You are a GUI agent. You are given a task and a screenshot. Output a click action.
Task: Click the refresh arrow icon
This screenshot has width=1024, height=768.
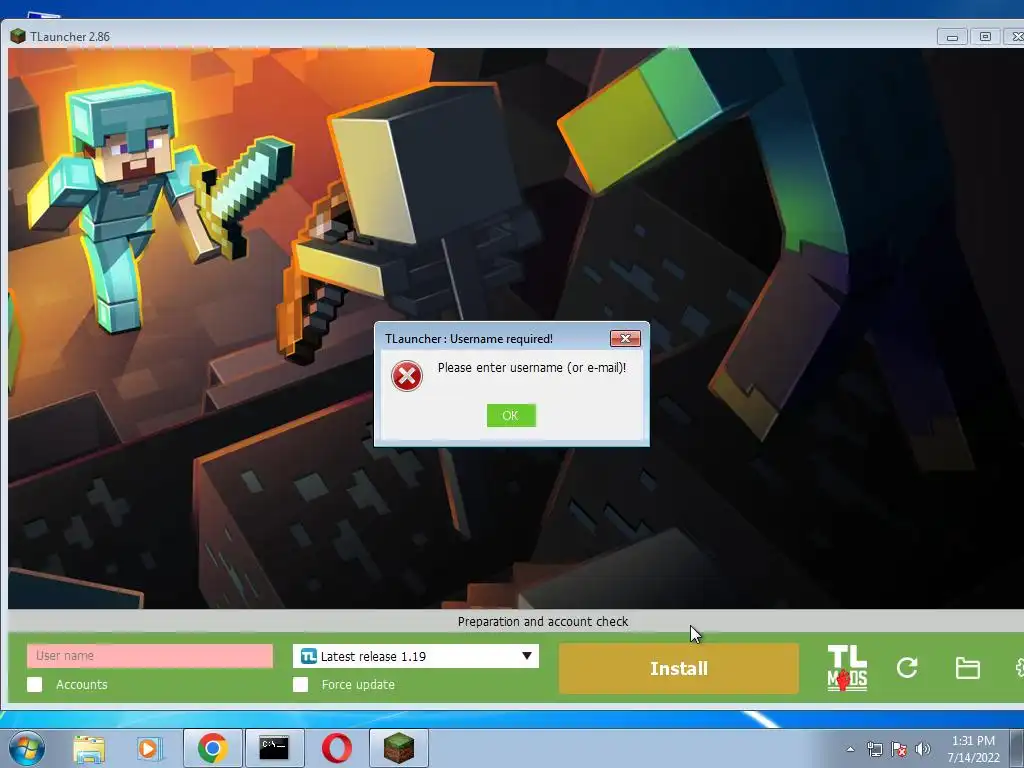[x=907, y=667]
